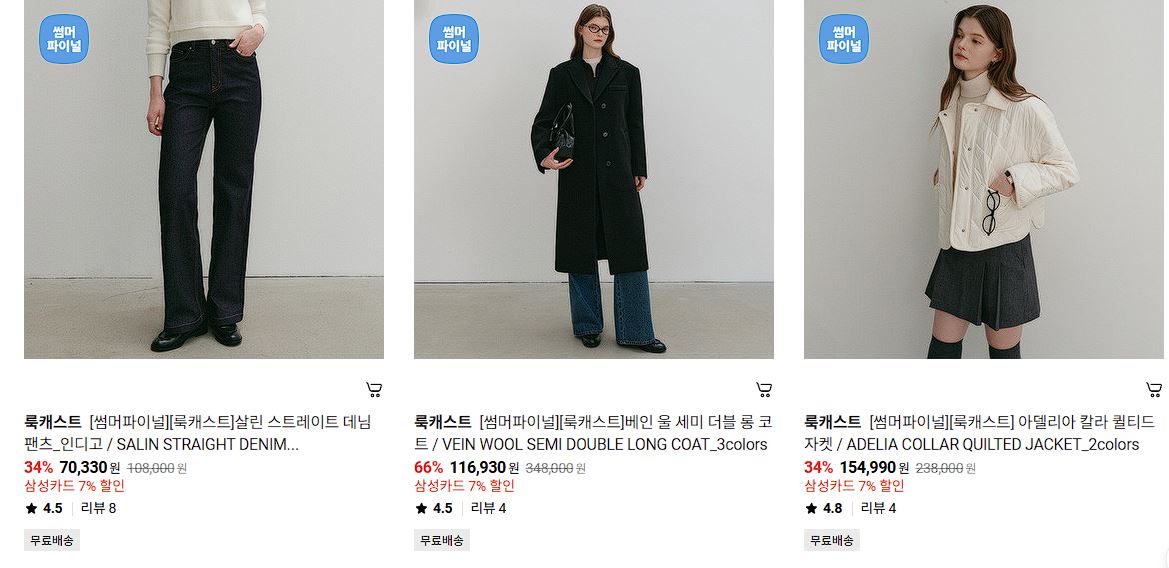Open the black long coat product image

pyautogui.click(x=593, y=179)
